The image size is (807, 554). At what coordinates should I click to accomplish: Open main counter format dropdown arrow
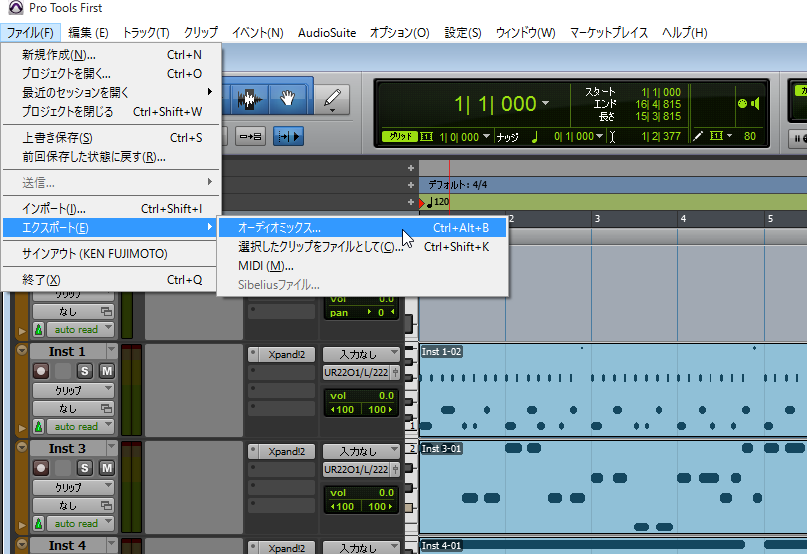click(x=546, y=103)
